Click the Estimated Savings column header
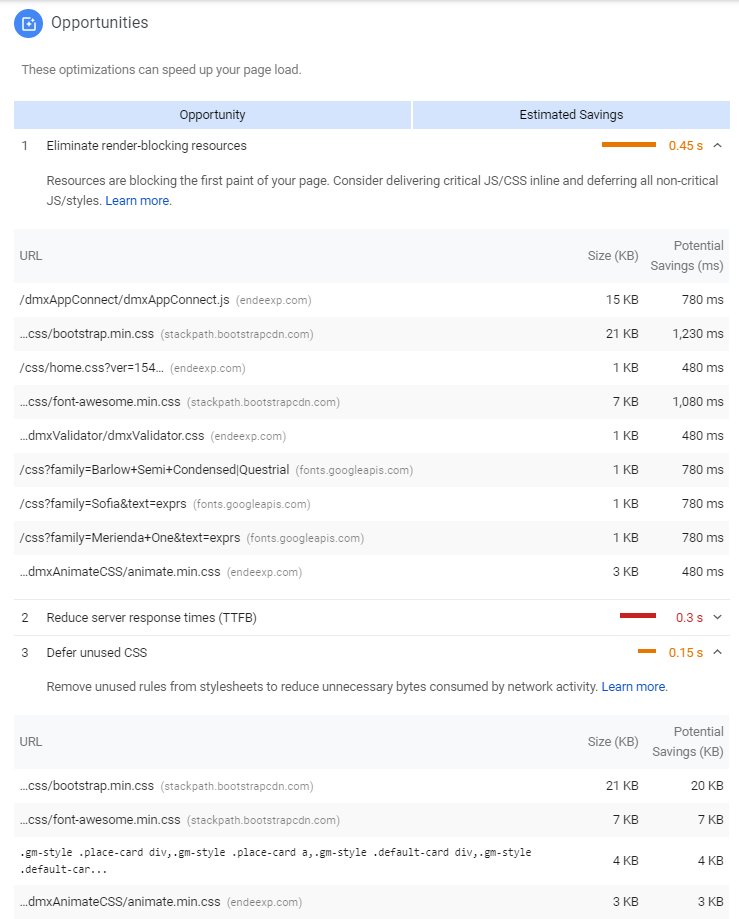Screen dimensions: 739x919 coord(571,115)
